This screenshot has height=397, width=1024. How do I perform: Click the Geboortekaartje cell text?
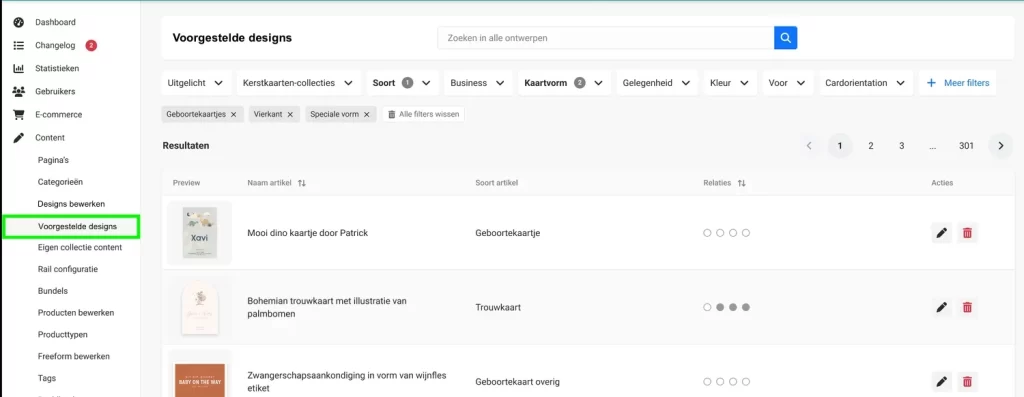tap(507, 233)
